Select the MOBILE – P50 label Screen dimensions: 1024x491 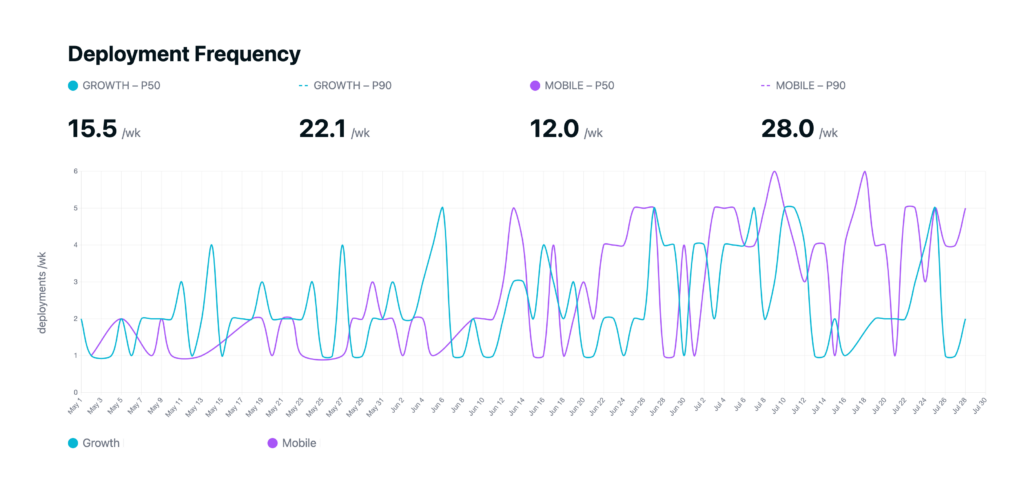coord(579,86)
